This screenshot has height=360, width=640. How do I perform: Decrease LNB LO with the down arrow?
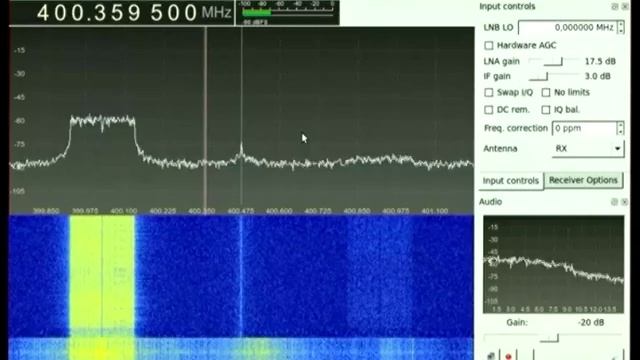[x=621, y=31]
